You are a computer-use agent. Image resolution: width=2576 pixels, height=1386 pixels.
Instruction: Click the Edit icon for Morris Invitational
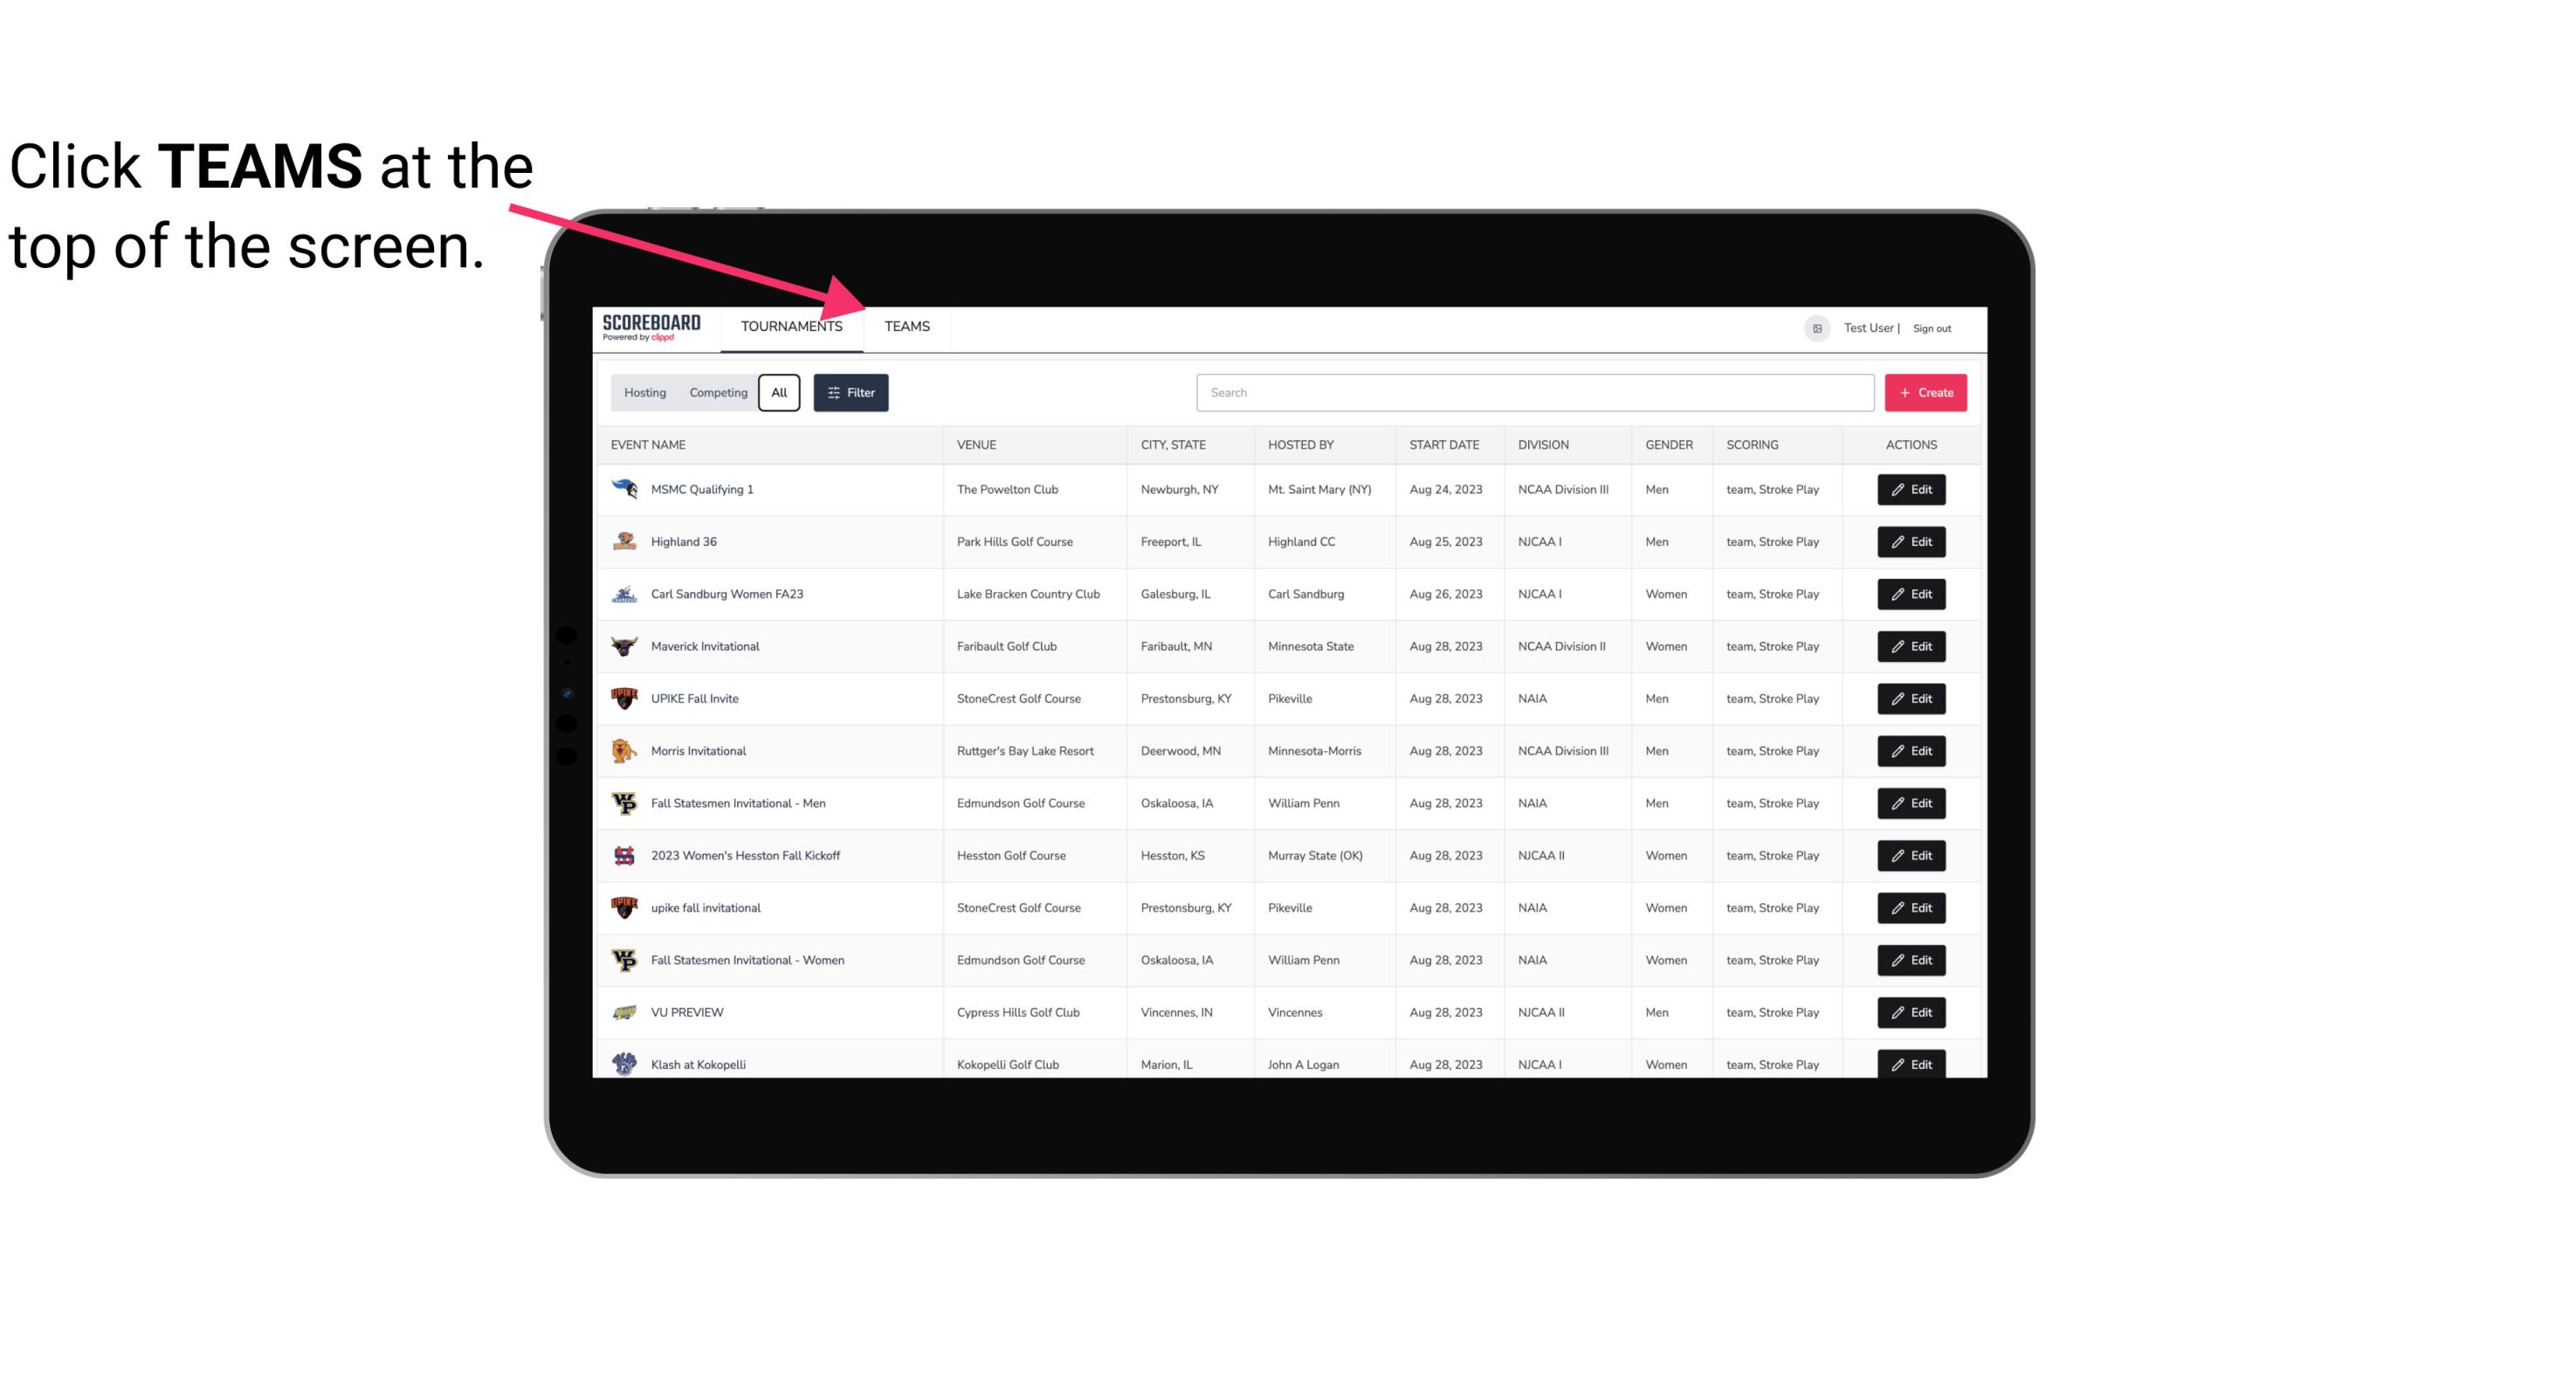[1912, 751]
